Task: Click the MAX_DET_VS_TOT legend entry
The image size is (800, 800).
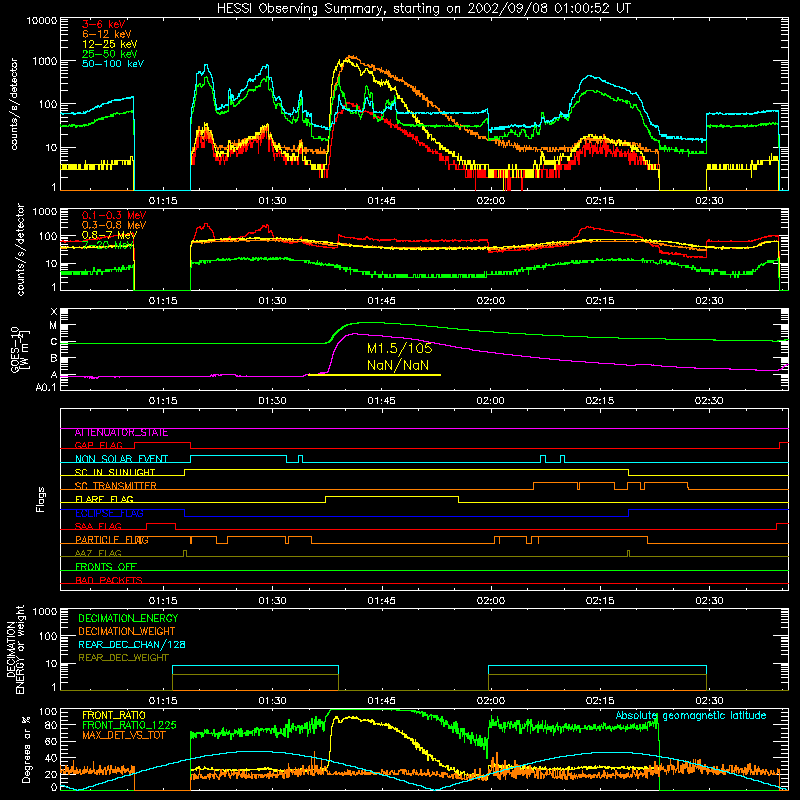Action: tap(123, 735)
